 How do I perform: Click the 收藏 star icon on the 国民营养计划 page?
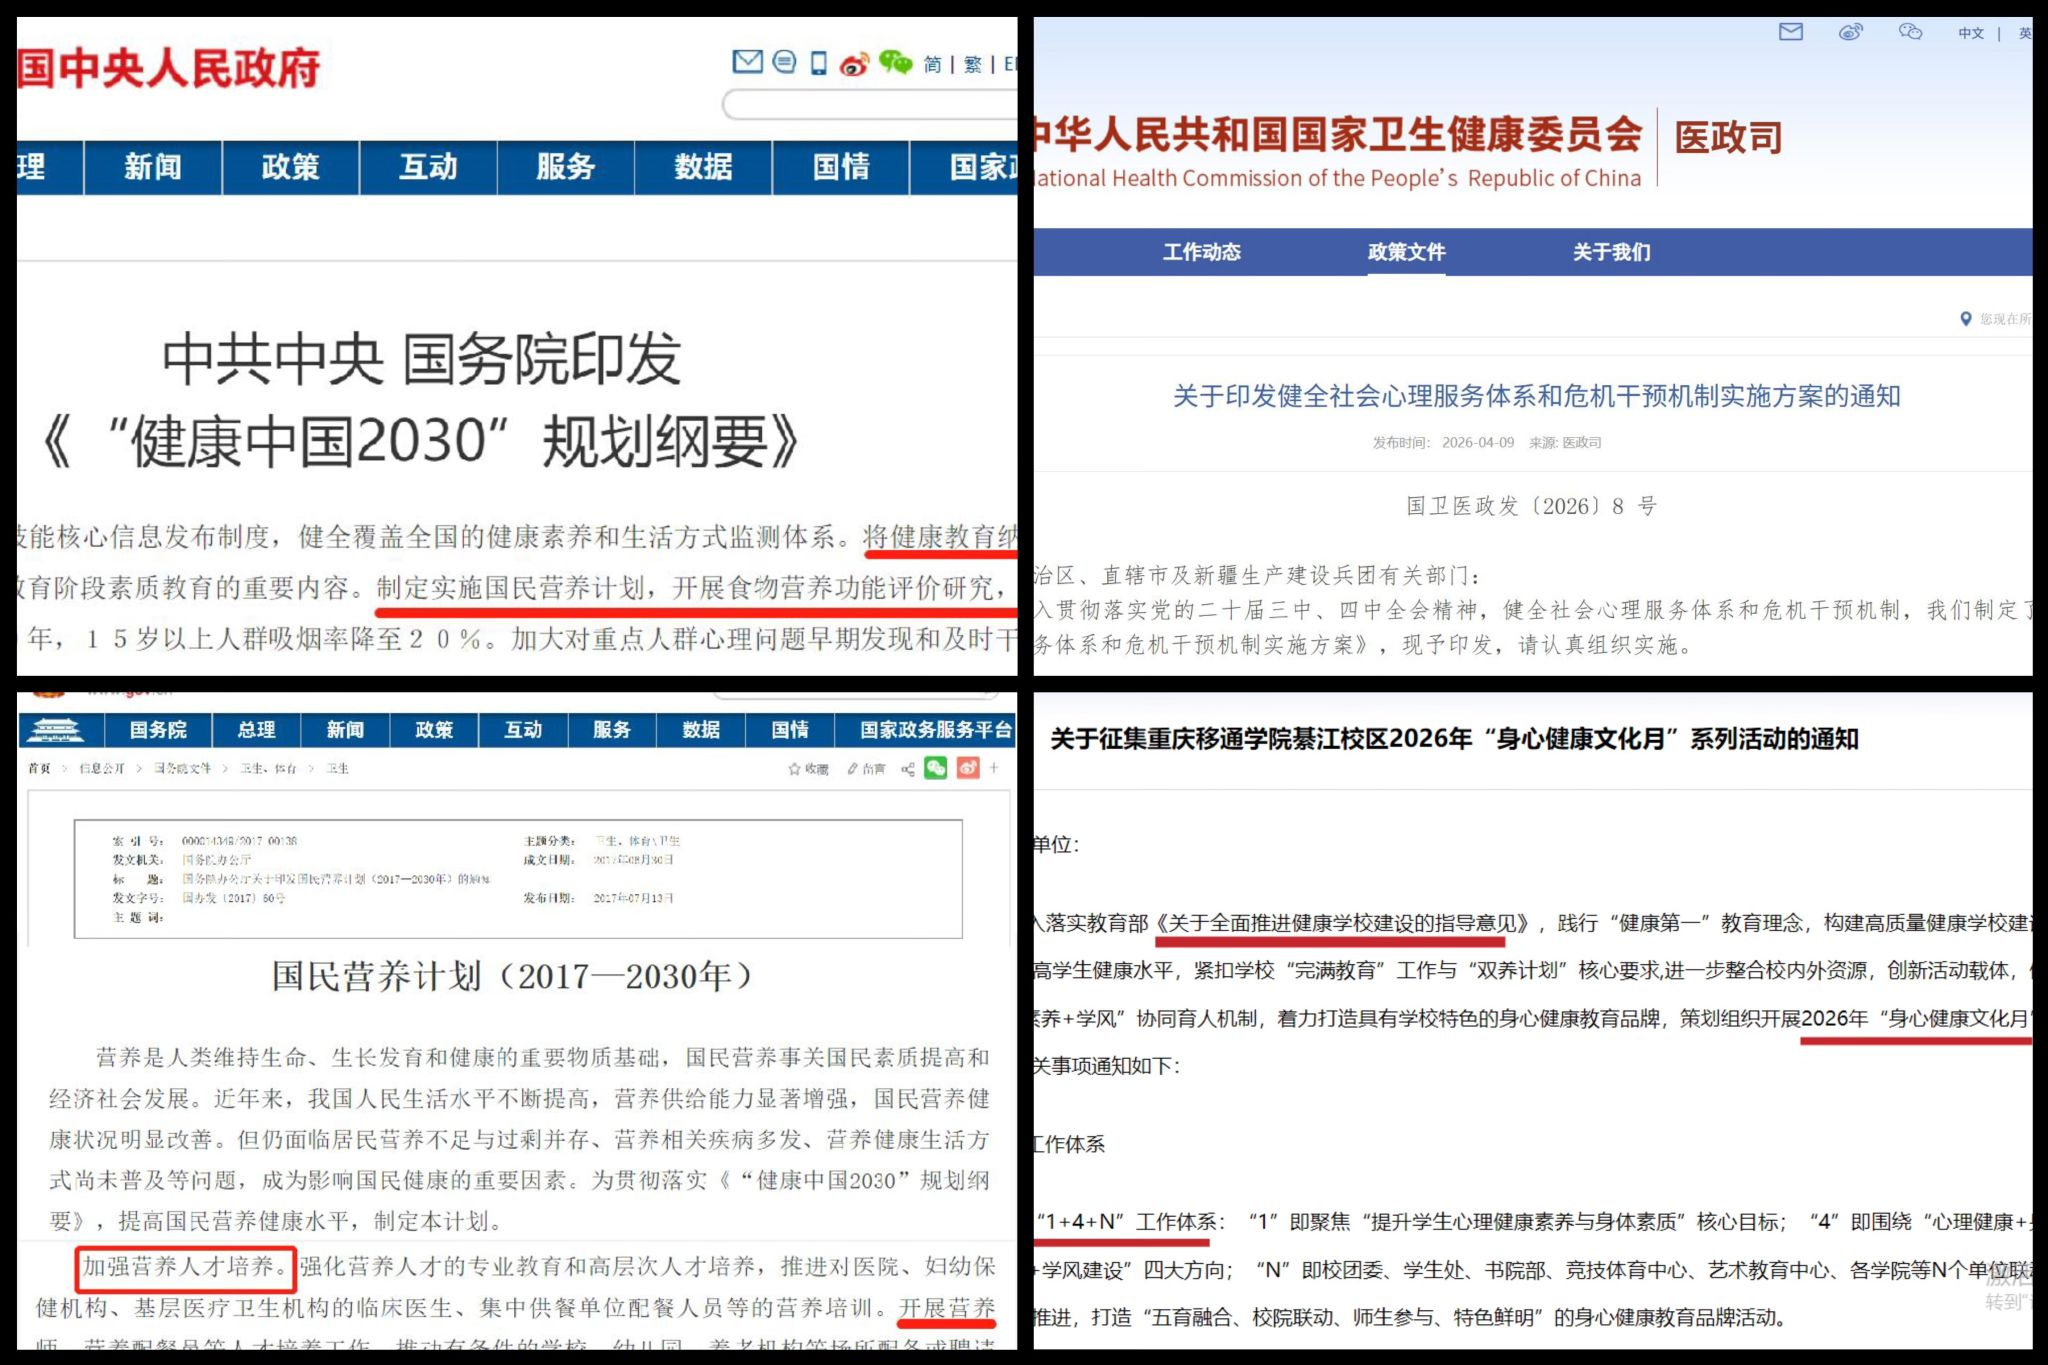click(x=795, y=769)
